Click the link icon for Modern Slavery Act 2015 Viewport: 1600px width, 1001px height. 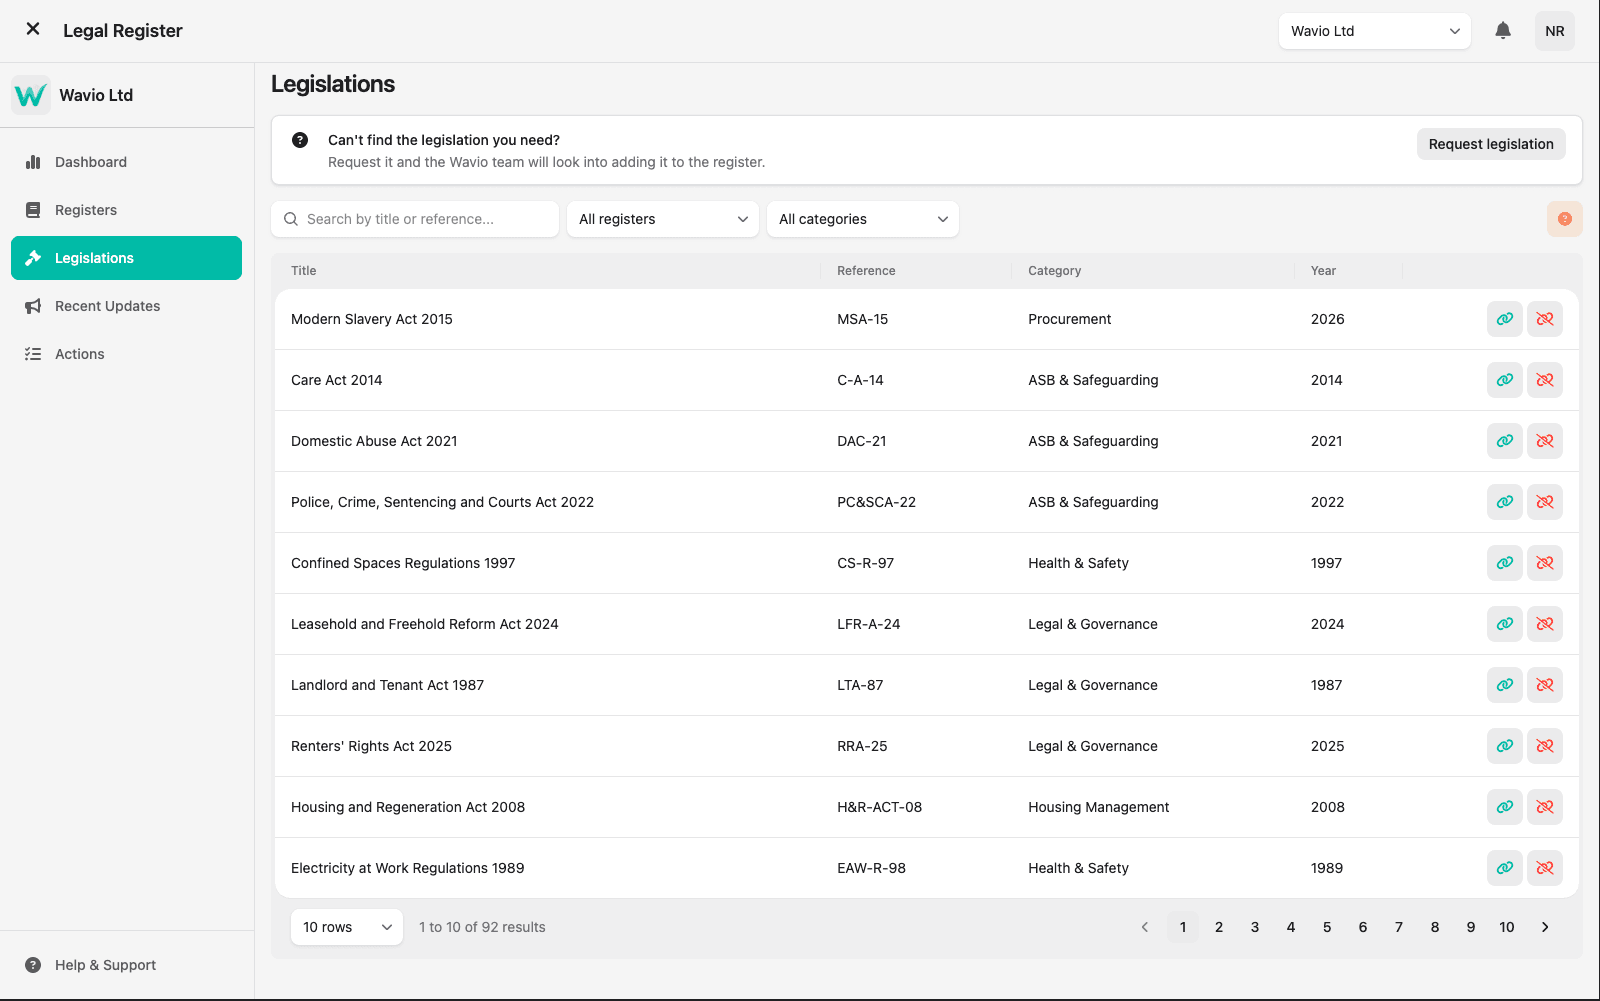(x=1505, y=319)
